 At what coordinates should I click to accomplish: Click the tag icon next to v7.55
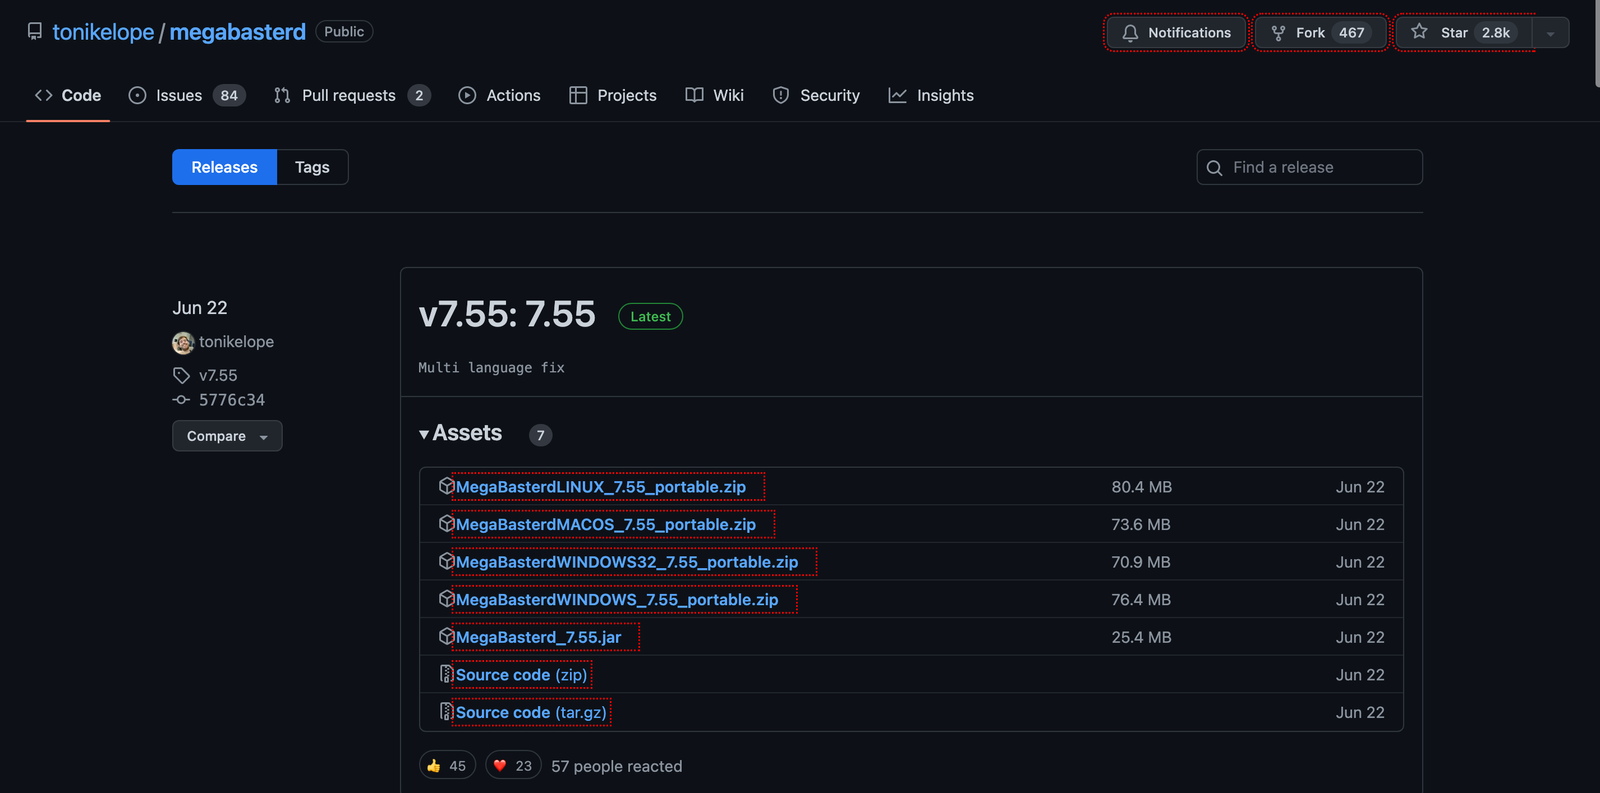point(181,376)
